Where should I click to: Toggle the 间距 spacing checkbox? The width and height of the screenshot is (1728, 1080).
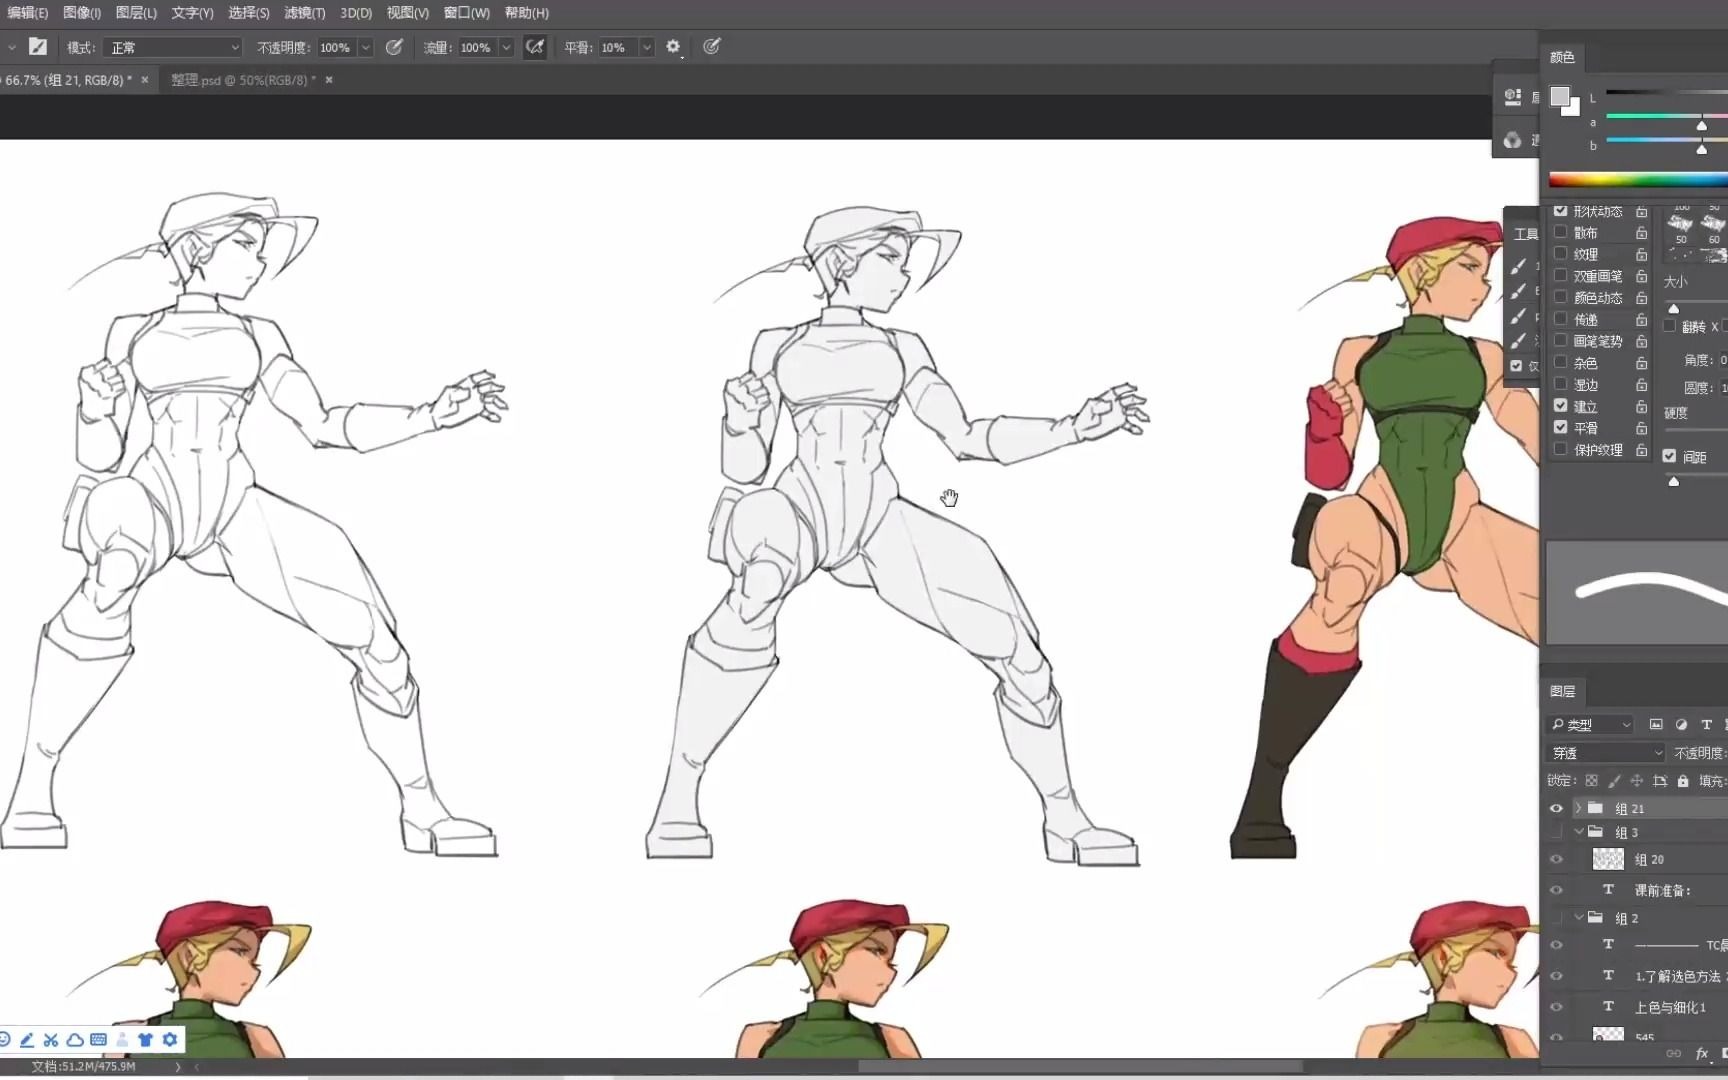[x=1669, y=456]
